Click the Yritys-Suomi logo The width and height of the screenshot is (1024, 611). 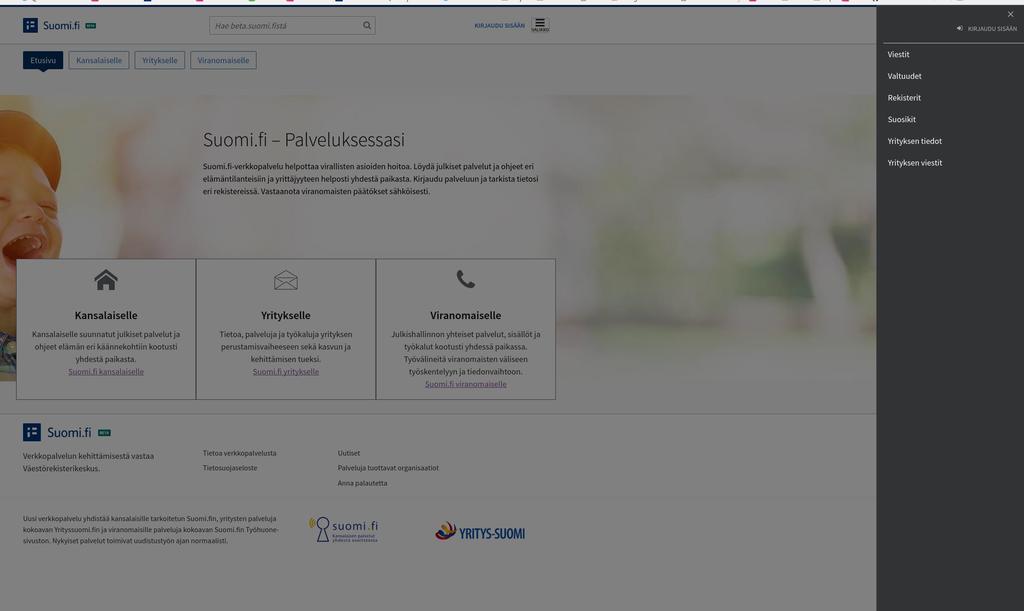point(480,531)
